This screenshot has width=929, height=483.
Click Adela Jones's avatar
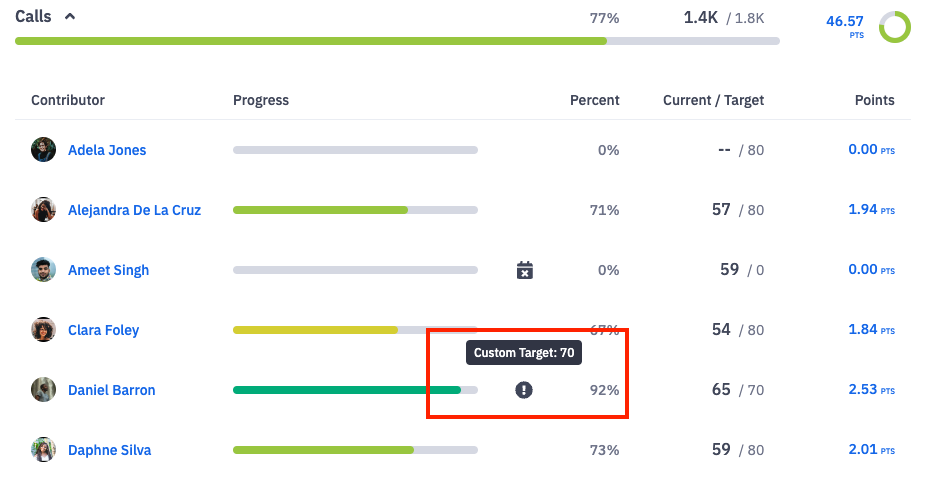pyautogui.click(x=43, y=150)
